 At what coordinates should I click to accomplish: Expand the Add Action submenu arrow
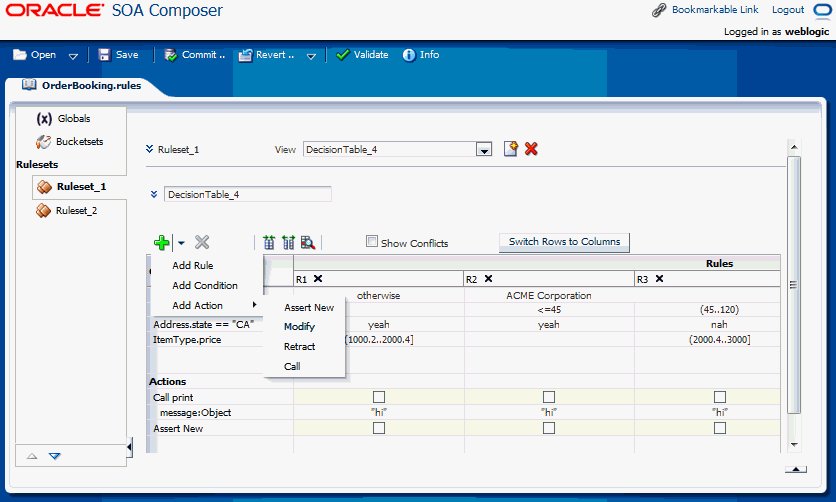coord(255,305)
